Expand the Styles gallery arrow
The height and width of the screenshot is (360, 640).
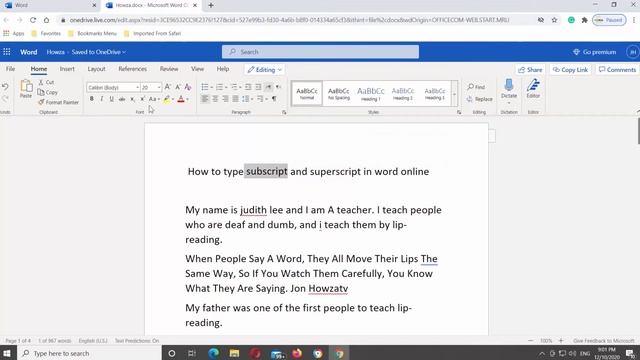click(454, 94)
